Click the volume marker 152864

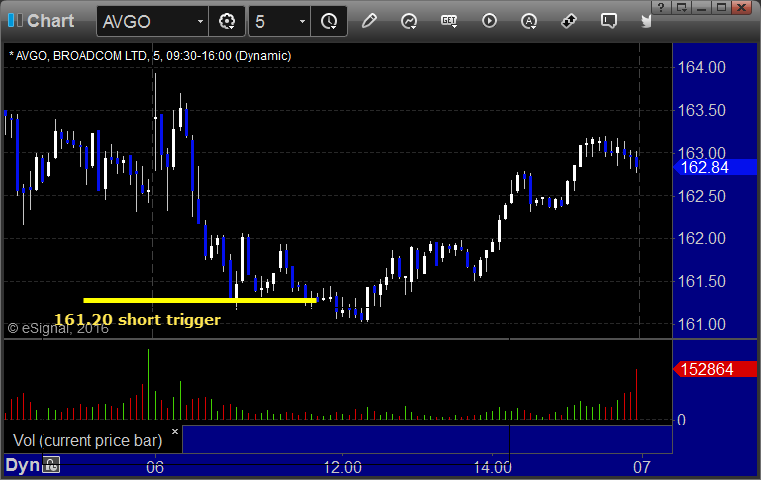click(x=714, y=369)
